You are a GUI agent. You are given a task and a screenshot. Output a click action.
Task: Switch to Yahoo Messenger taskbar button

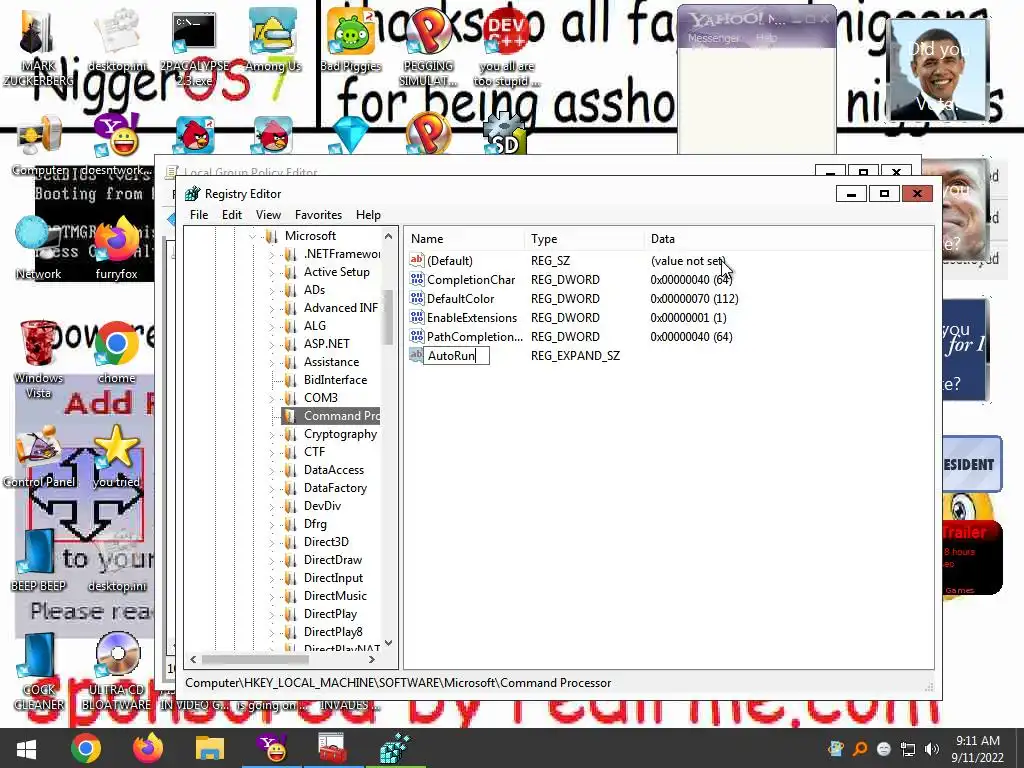(272, 748)
